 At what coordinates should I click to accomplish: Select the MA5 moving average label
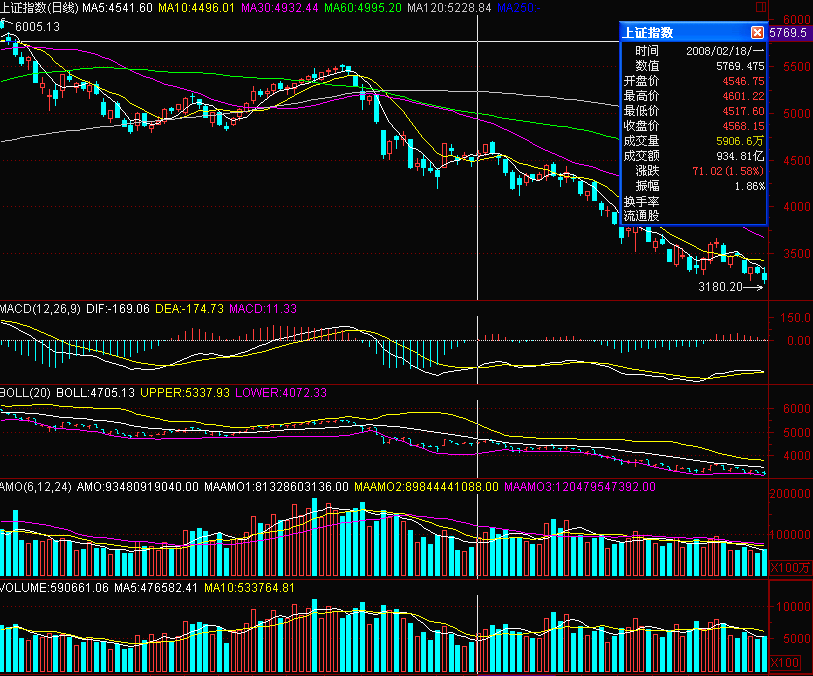coord(117,7)
